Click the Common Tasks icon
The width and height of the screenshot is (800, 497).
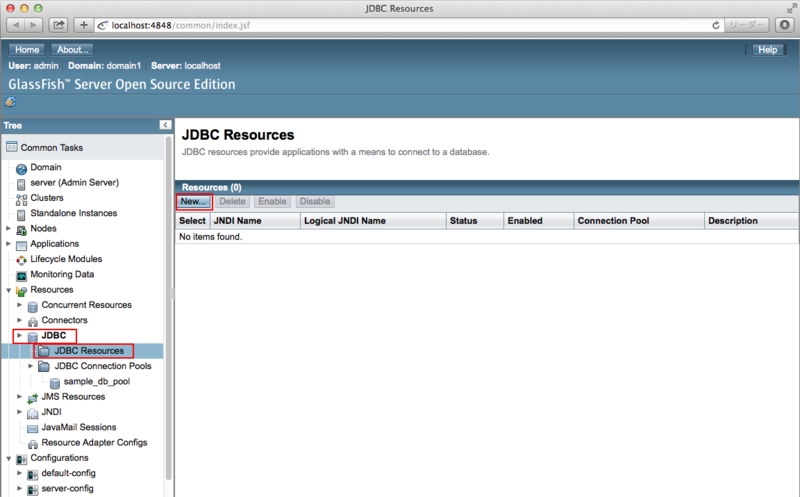(11, 147)
